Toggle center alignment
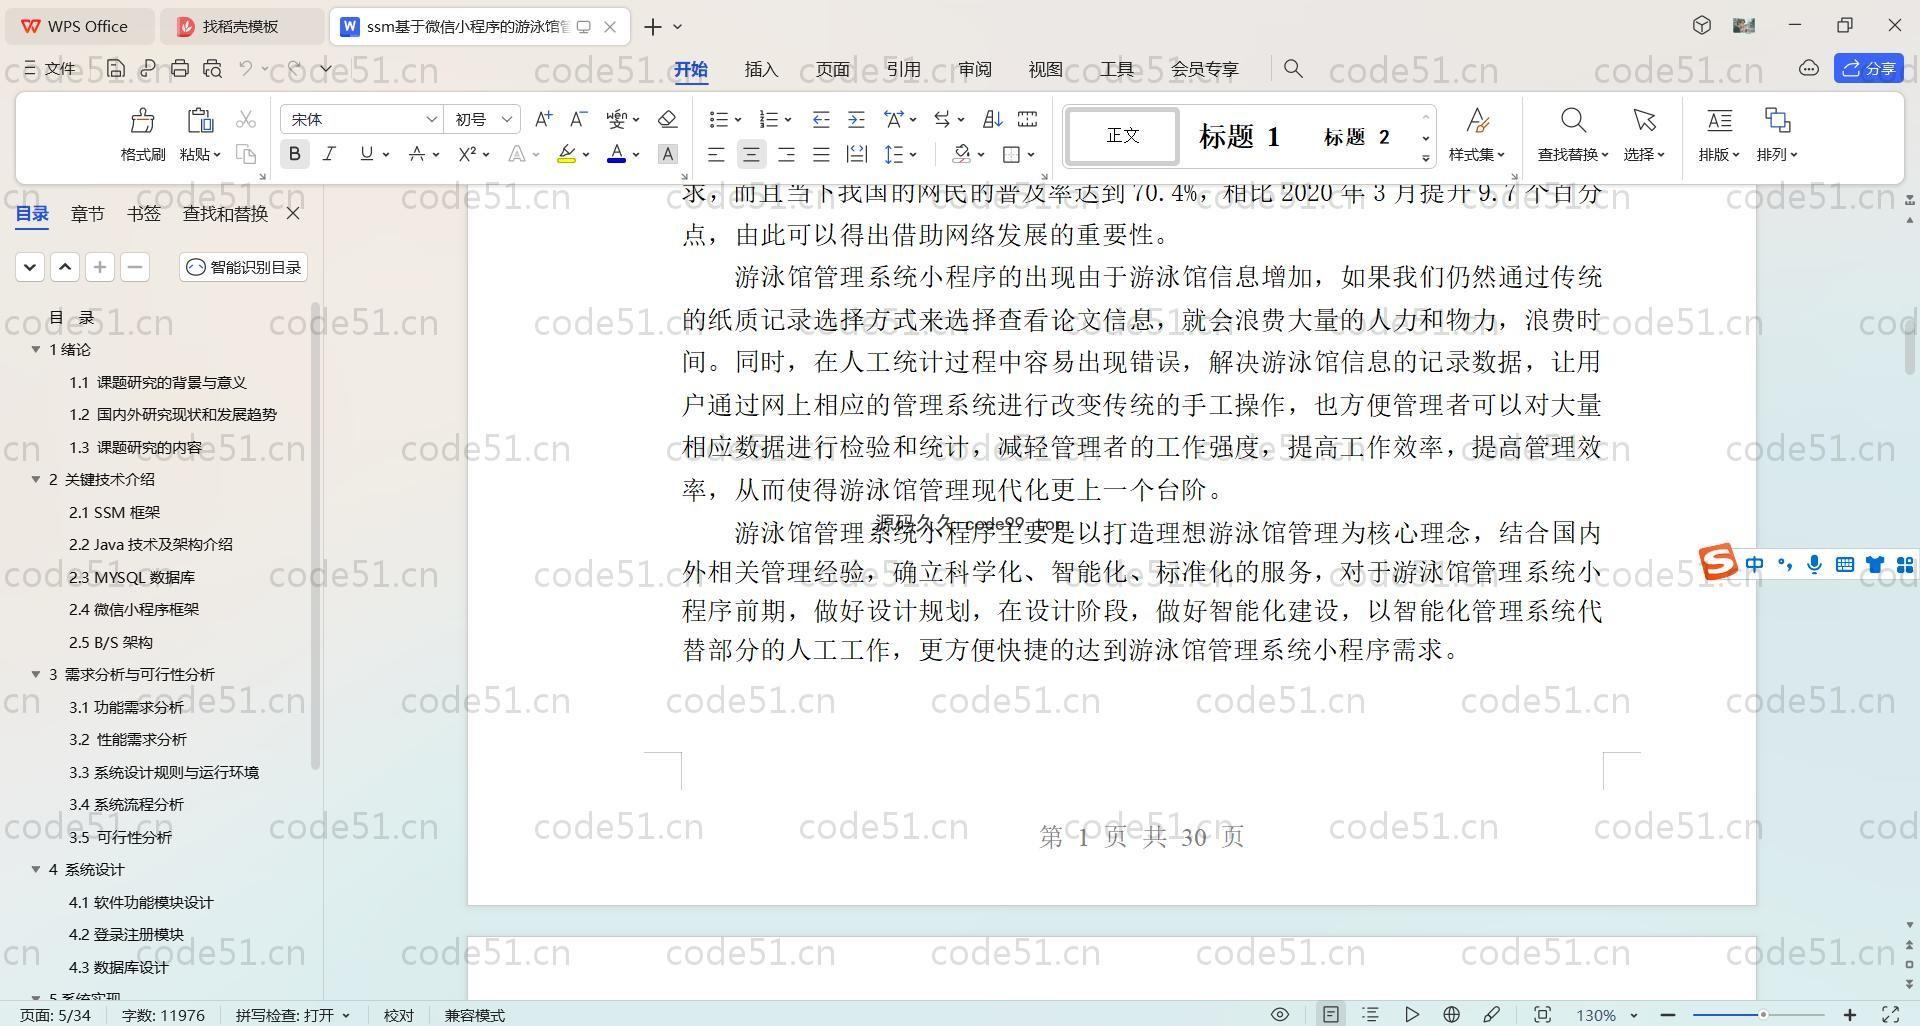Screen dimensions: 1920x1026 [x=751, y=154]
